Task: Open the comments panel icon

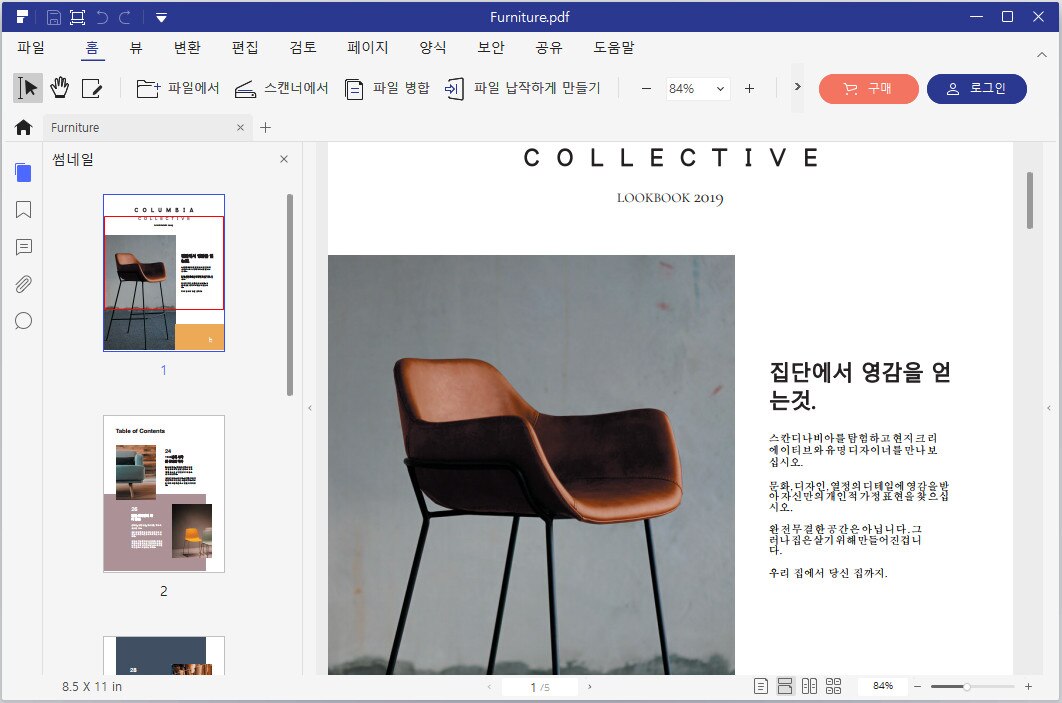Action: coord(23,247)
